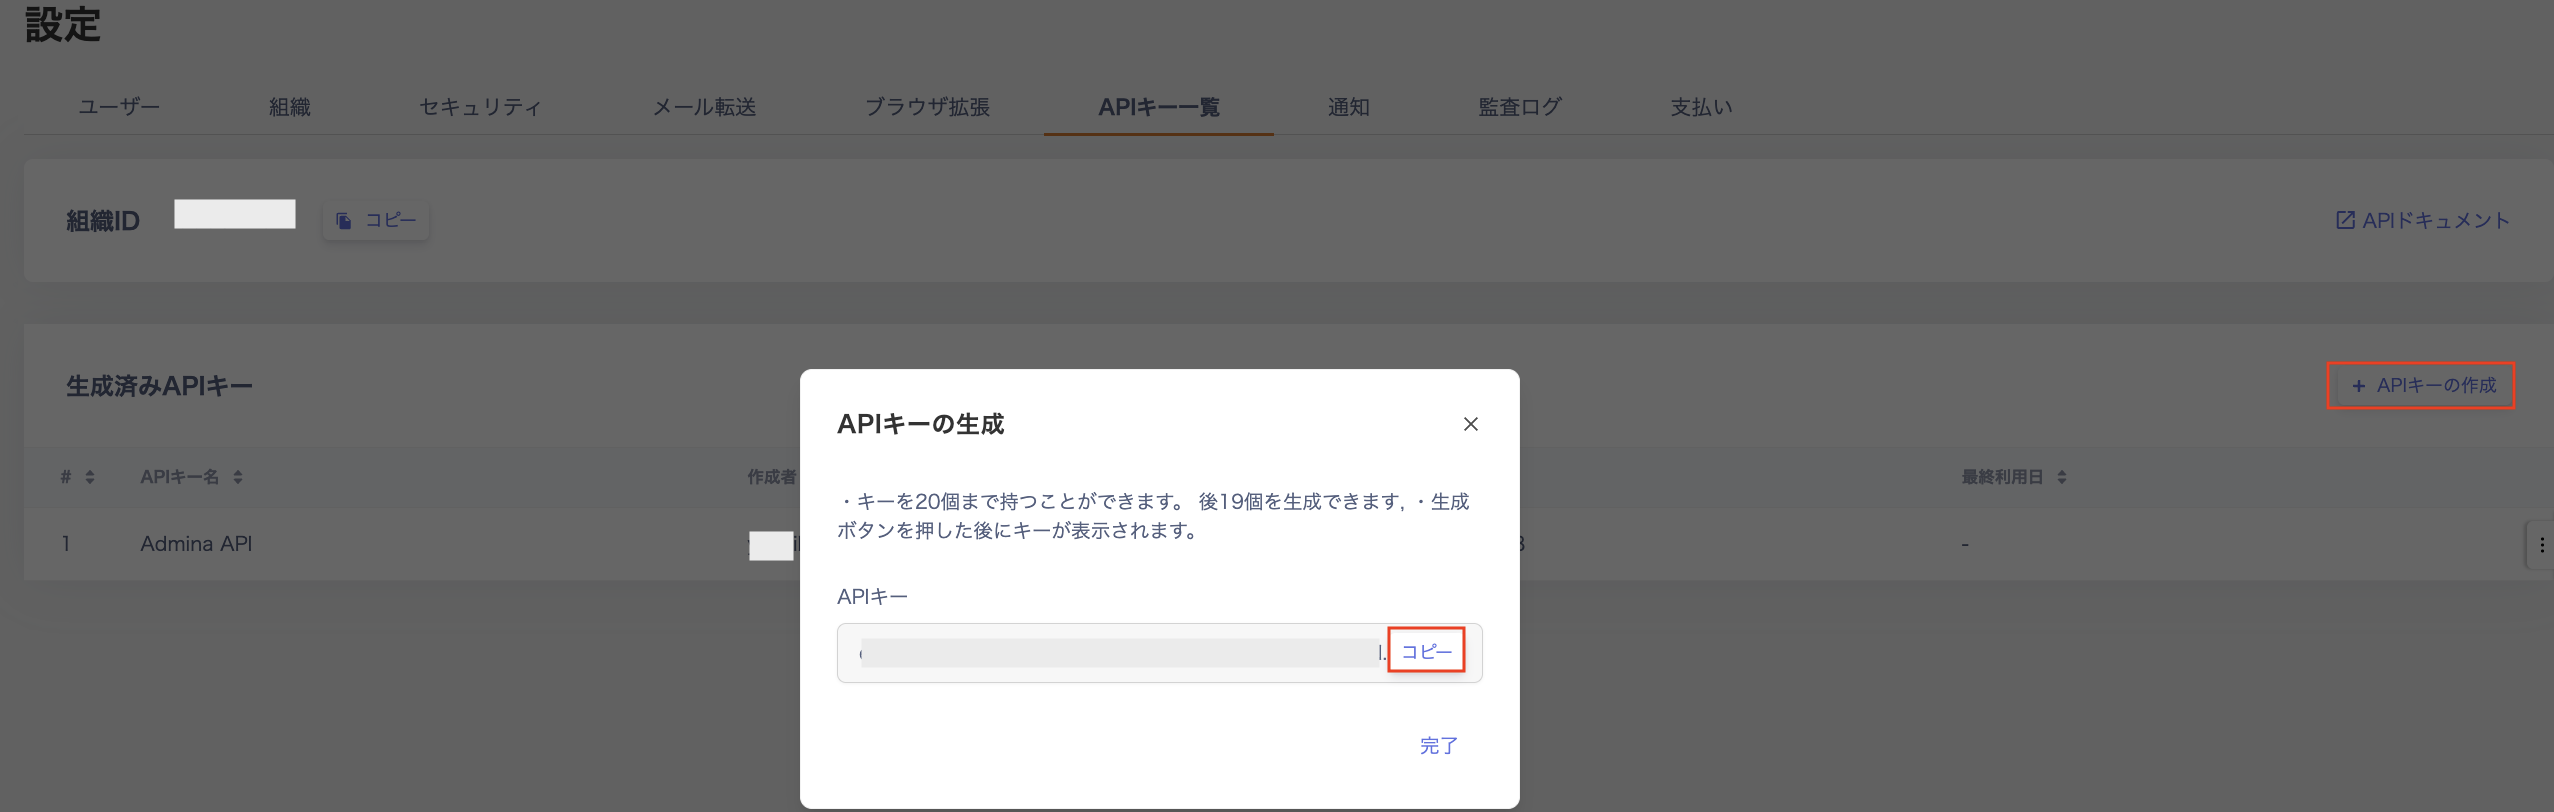
Task: Go to the メール転送 tab
Action: click(705, 107)
